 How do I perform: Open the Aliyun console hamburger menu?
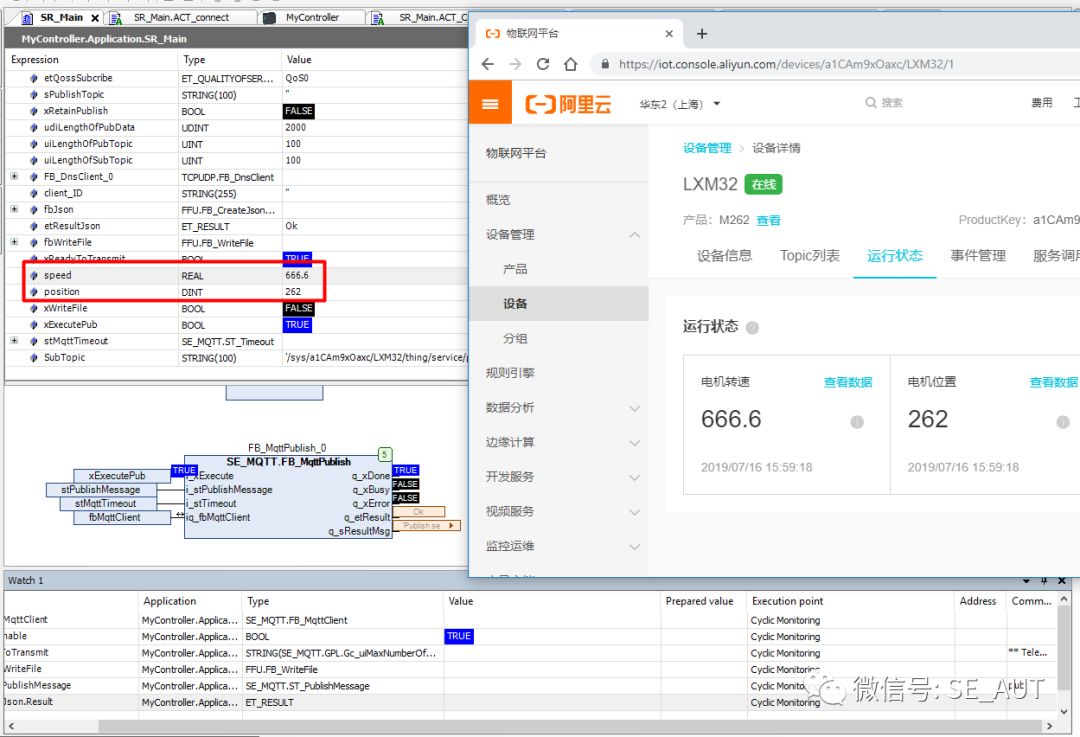(489, 103)
